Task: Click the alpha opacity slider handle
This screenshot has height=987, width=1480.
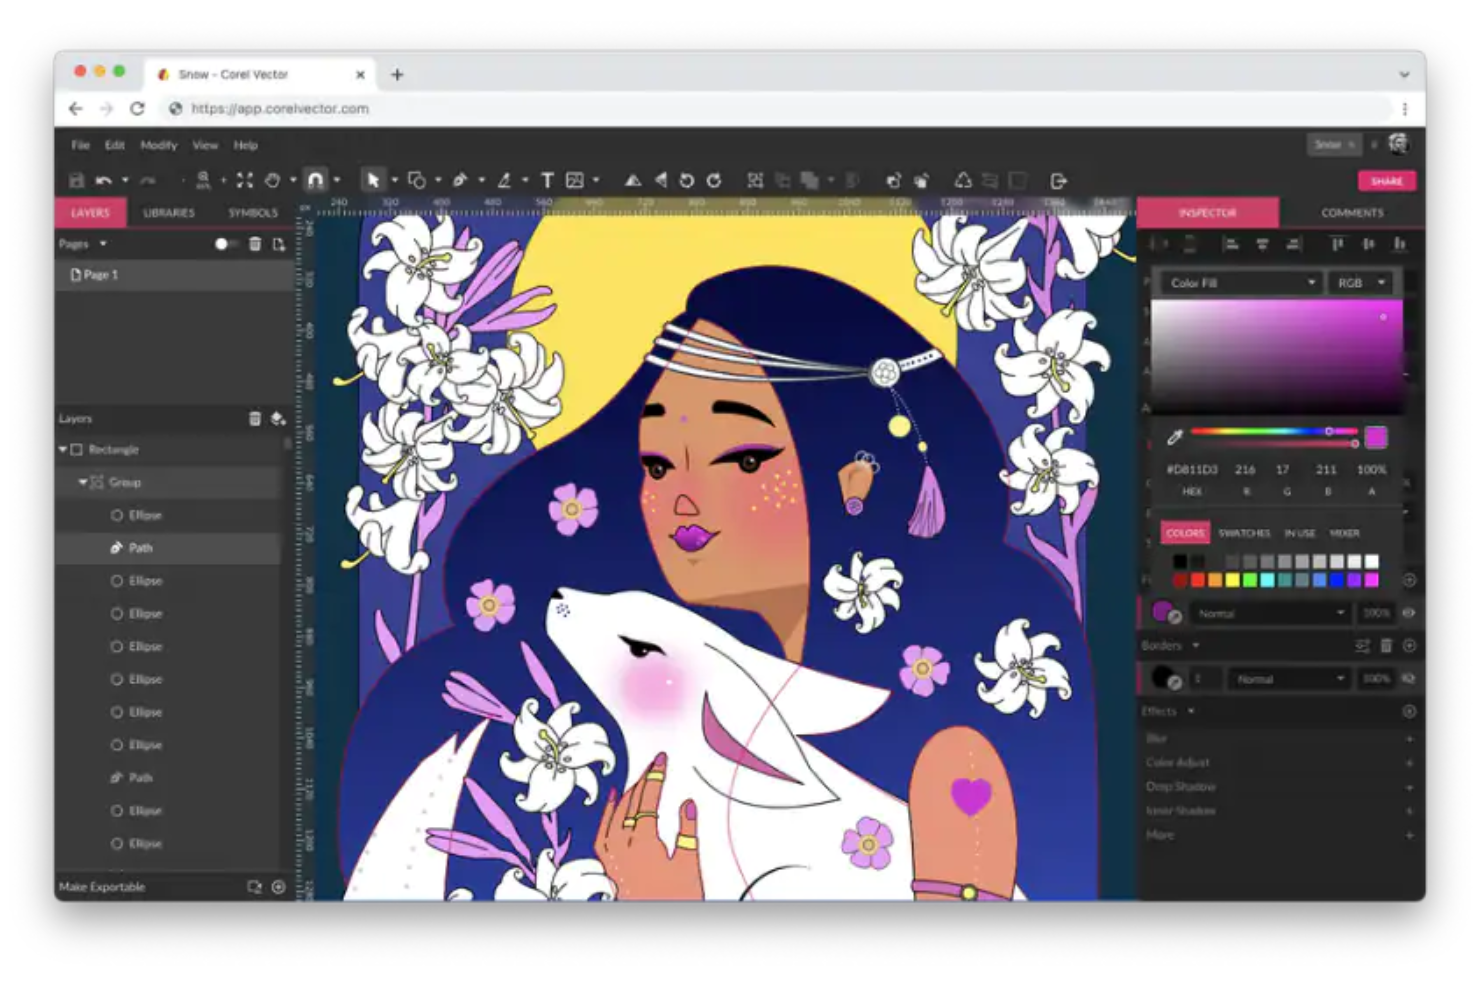Action: tap(1355, 442)
